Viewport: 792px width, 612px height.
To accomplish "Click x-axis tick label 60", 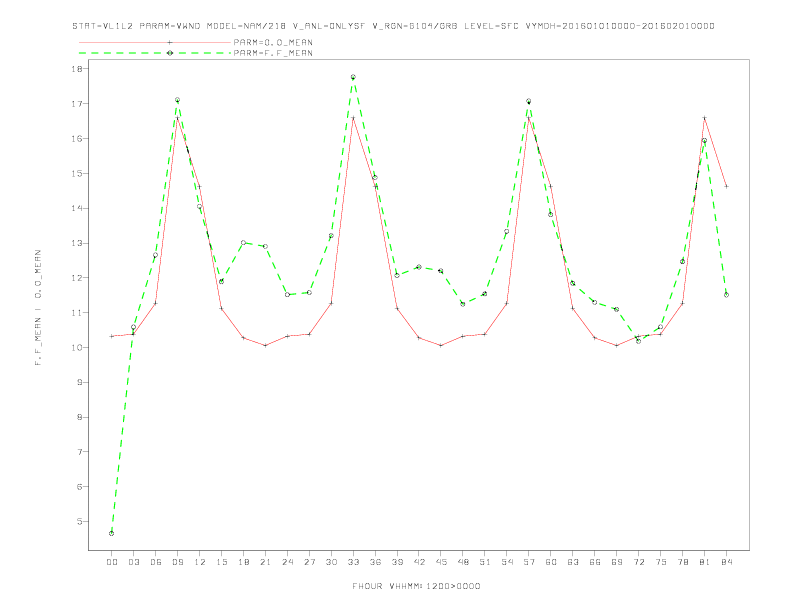I will [x=551, y=562].
